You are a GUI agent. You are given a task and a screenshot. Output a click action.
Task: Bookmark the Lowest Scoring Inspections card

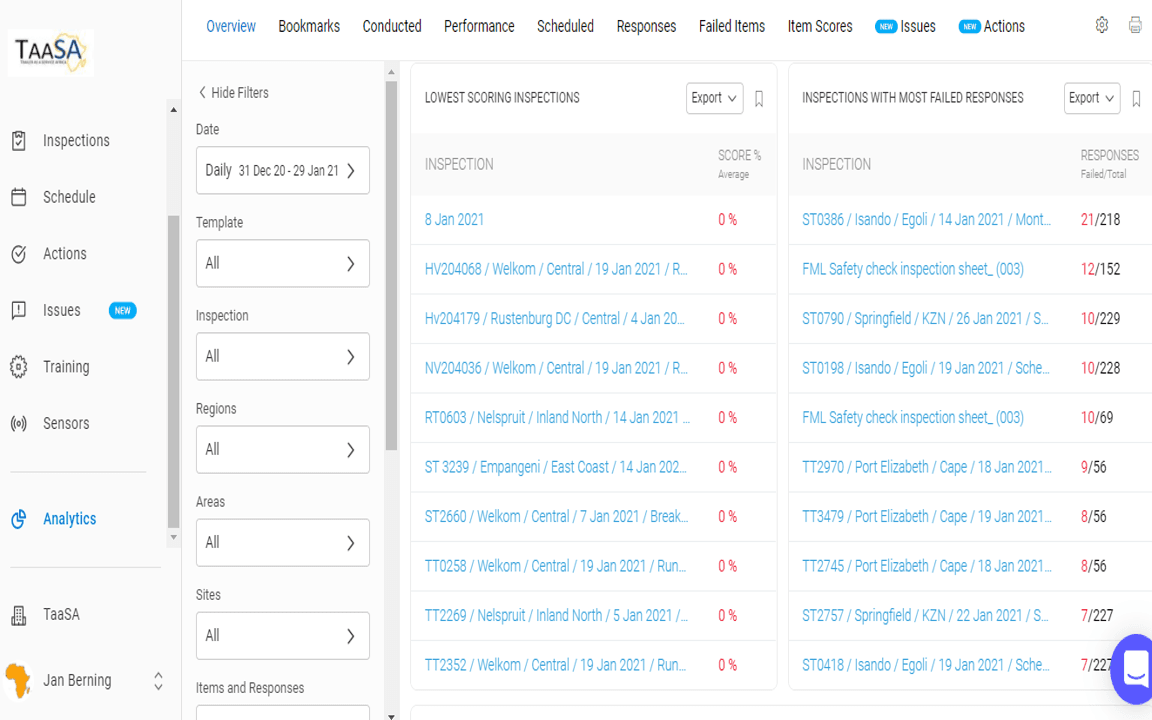[x=759, y=98]
